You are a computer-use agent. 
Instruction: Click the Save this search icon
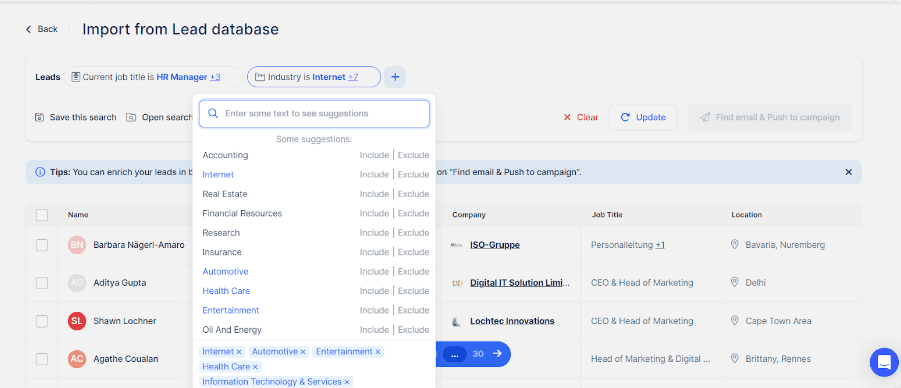pos(40,117)
